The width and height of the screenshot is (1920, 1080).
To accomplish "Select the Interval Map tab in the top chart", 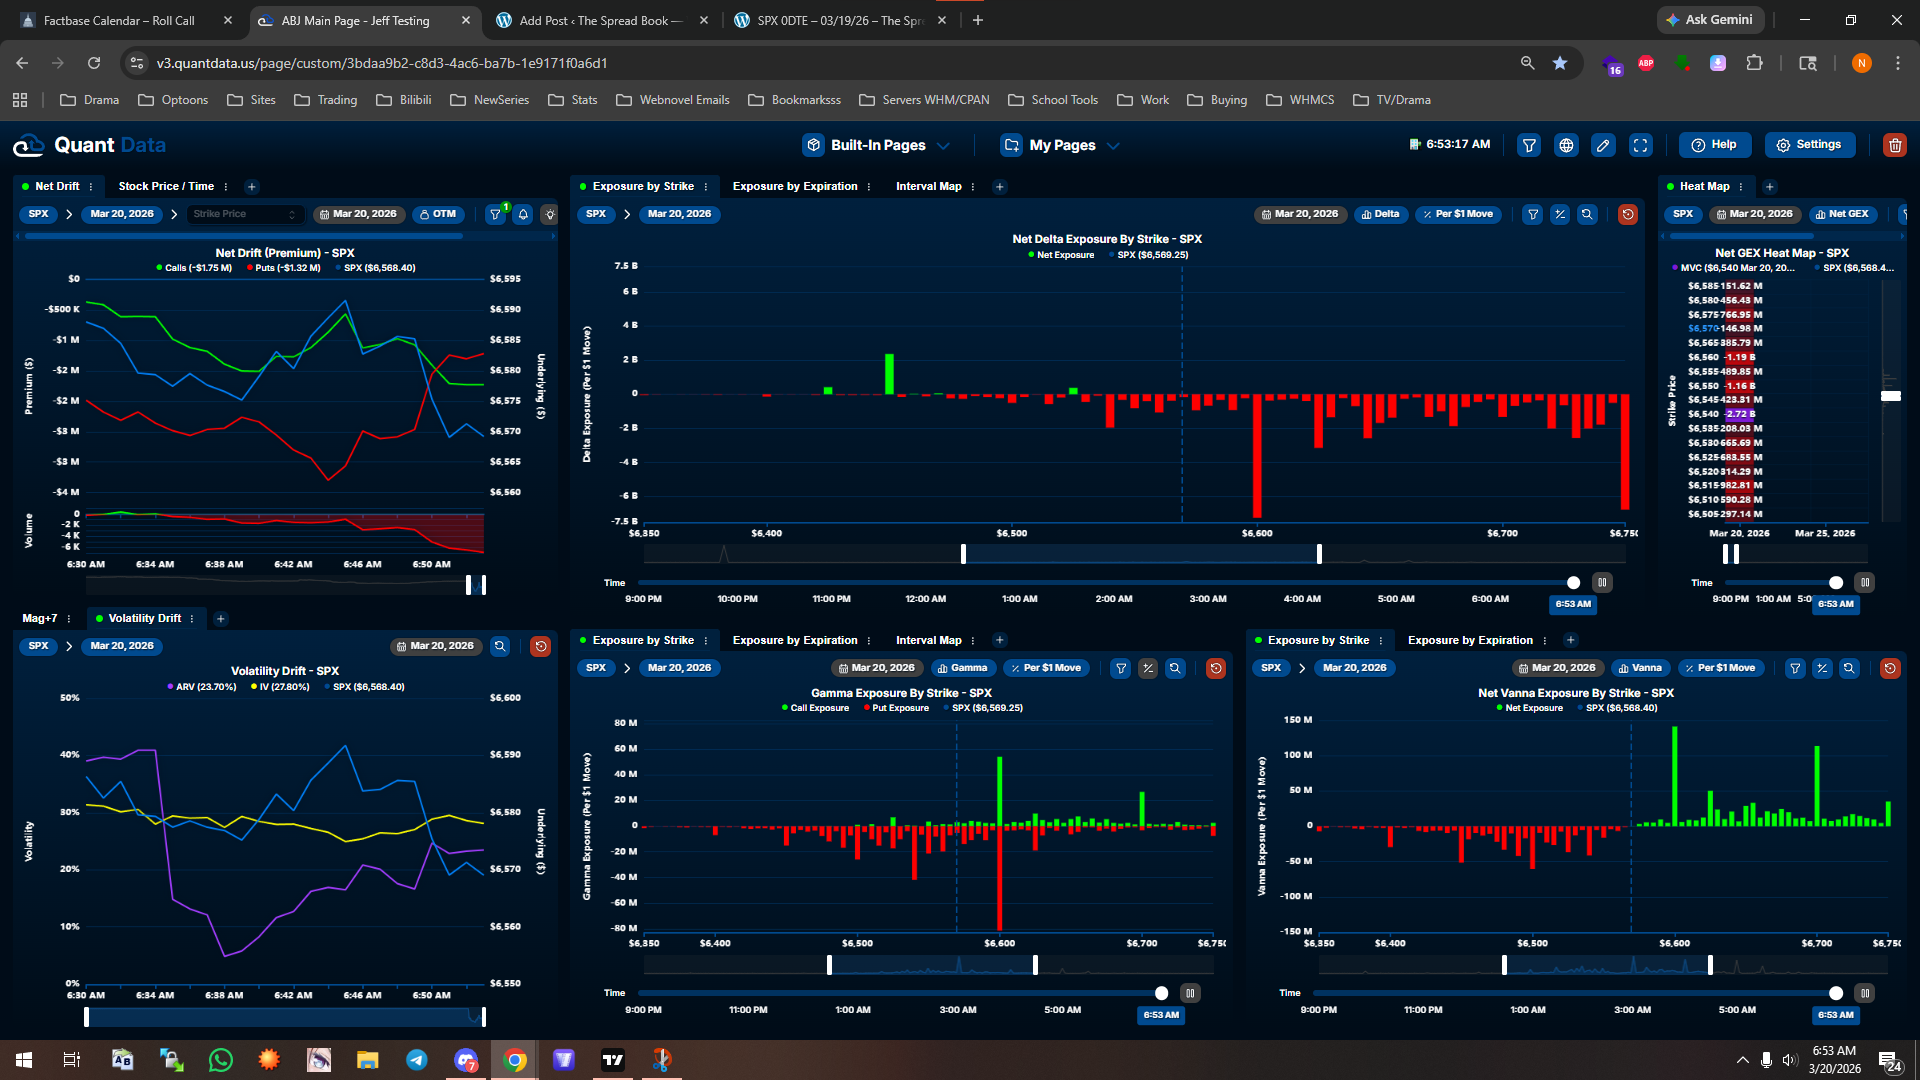I will point(928,186).
